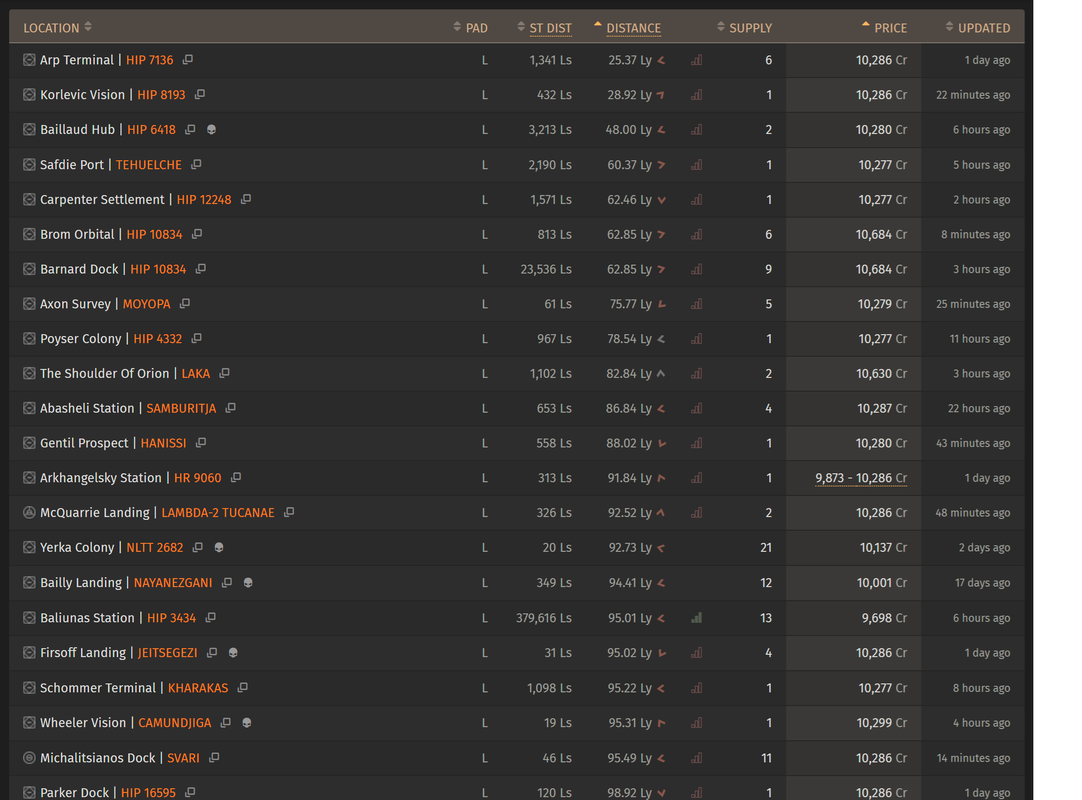Copy LAKA system name icon
The height and width of the screenshot is (800, 1082).
coord(224,373)
